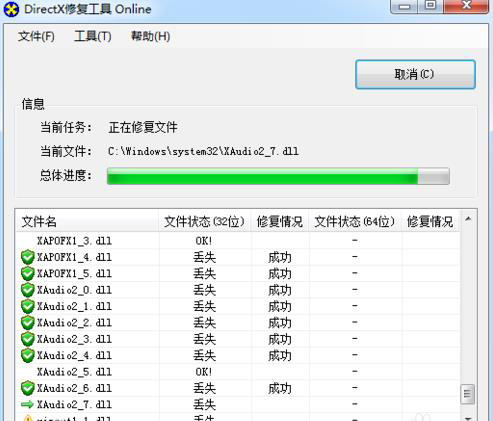Select the XAudio2_1.dll file name
Image resolution: width=493 pixels, height=421 pixels.
click(74, 306)
